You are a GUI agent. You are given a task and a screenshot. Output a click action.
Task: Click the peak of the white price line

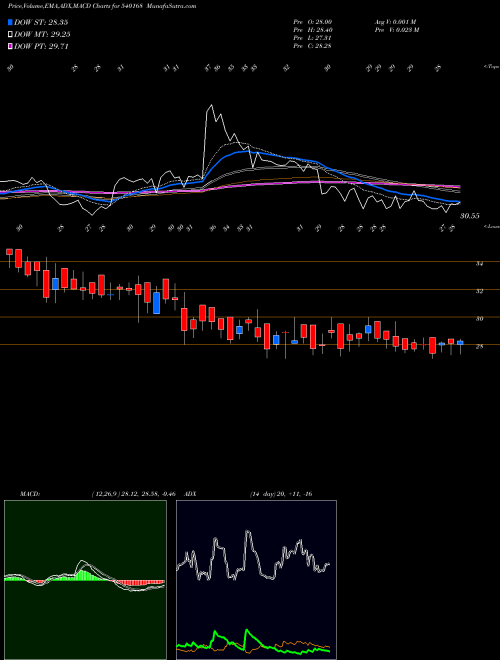(211, 106)
